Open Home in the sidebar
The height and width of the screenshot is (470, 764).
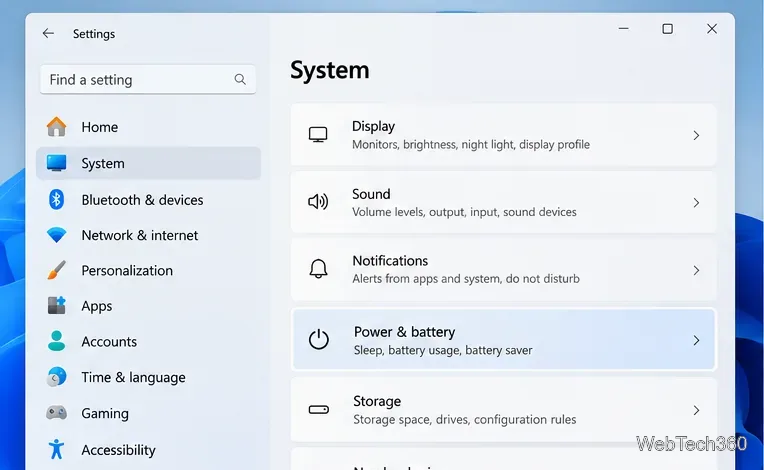tap(148, 127)
